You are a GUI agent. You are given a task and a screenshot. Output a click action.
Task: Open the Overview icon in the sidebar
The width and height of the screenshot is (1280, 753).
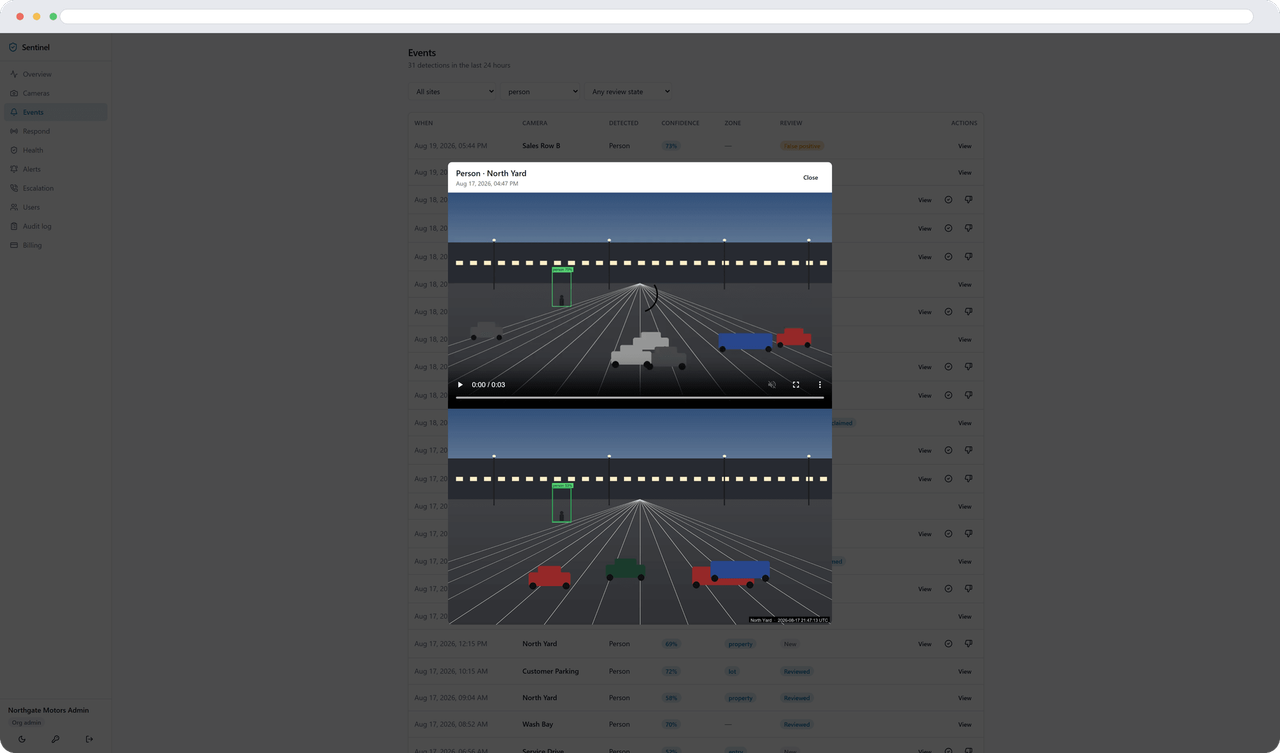(x=14, y=74)
